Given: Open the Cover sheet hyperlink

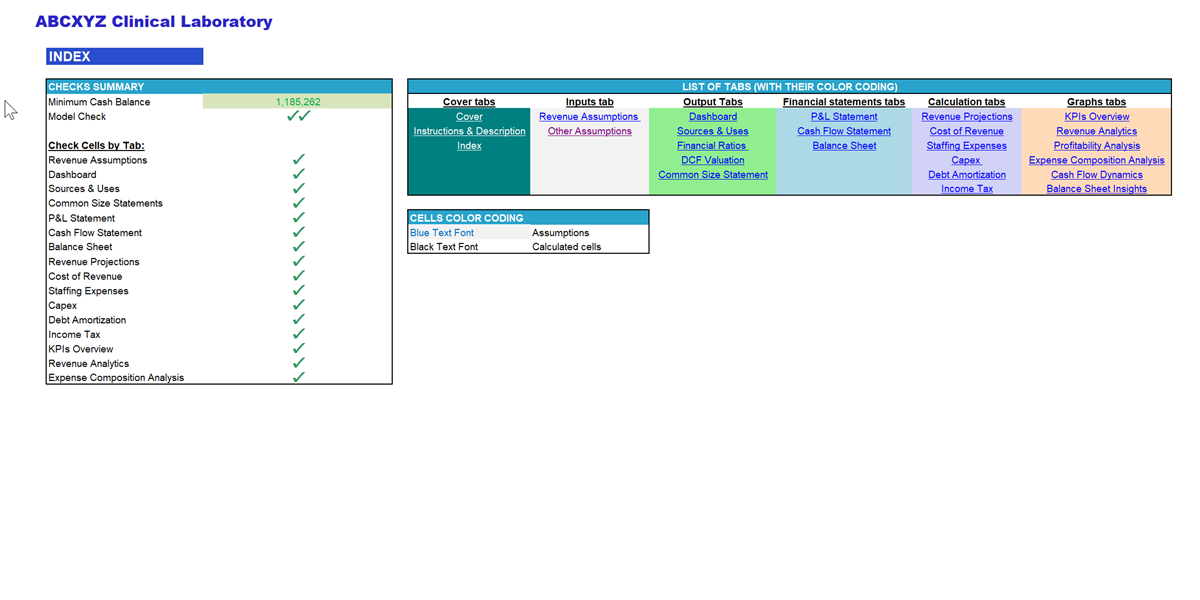Looking at the screenshot, I should pyautogui.click(x=469, y=116).
